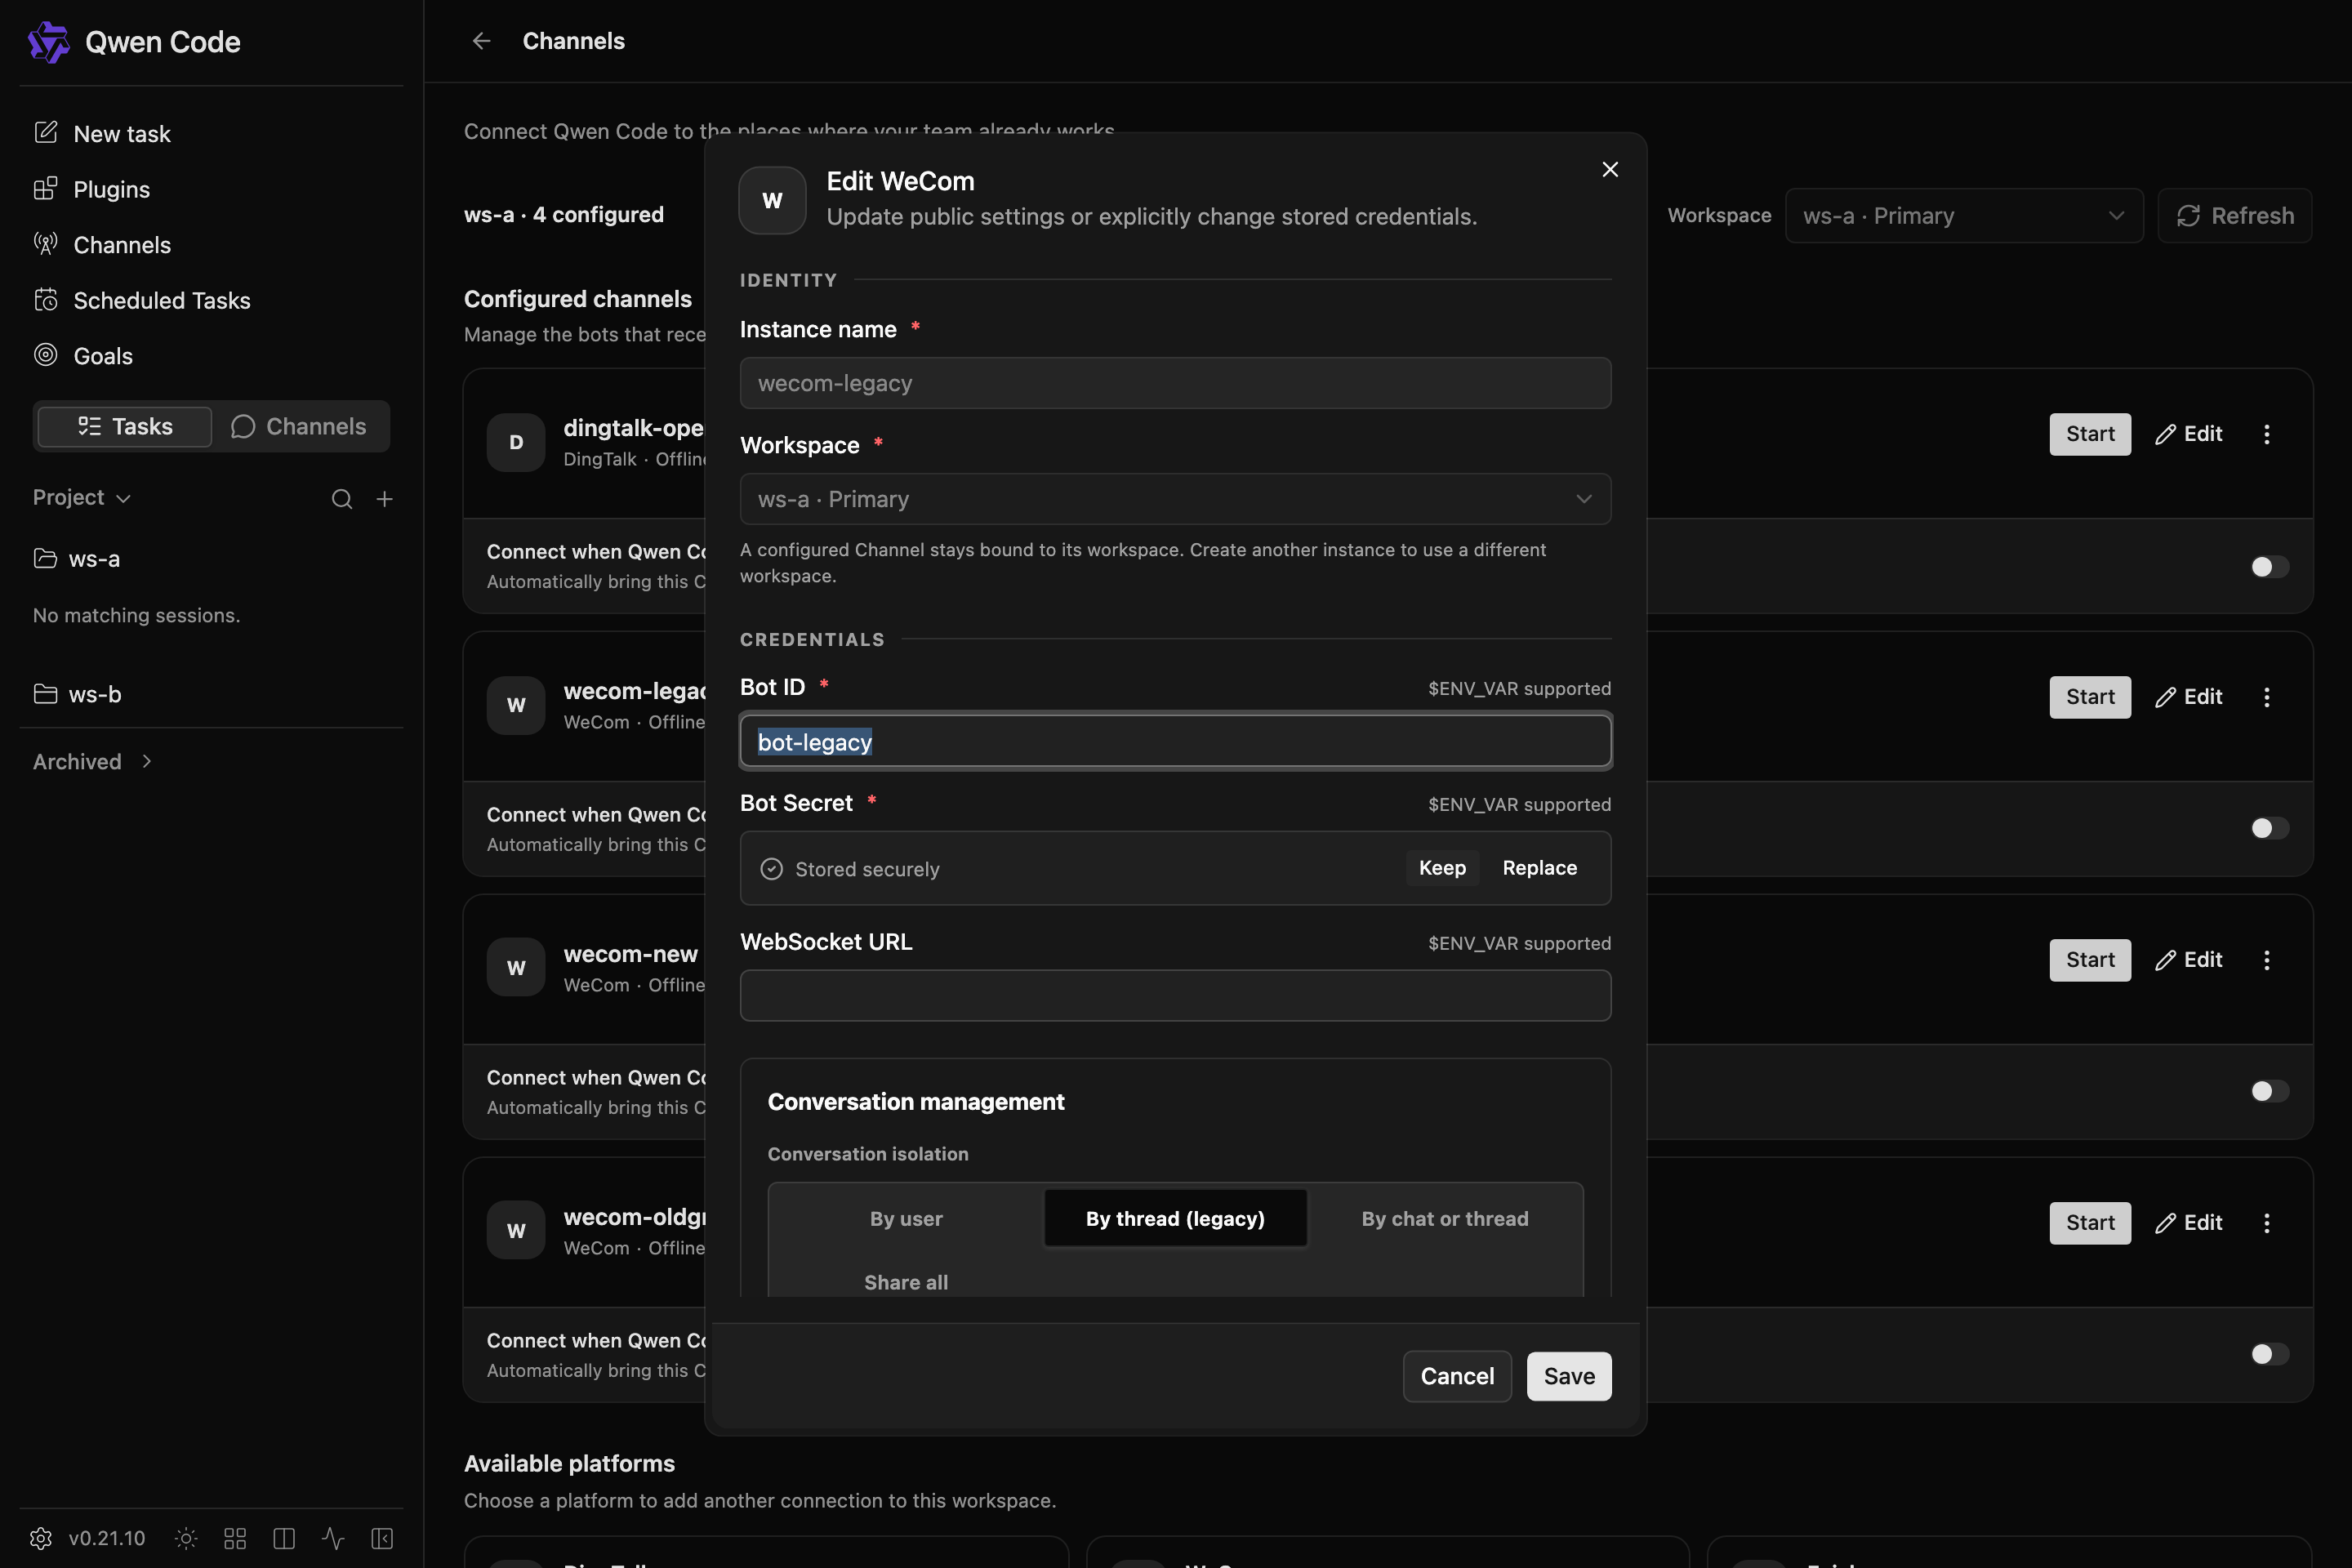Screen dimensions: 2352x1568
Task: Edit the wecom-new channel
Action: [2189, 960]
